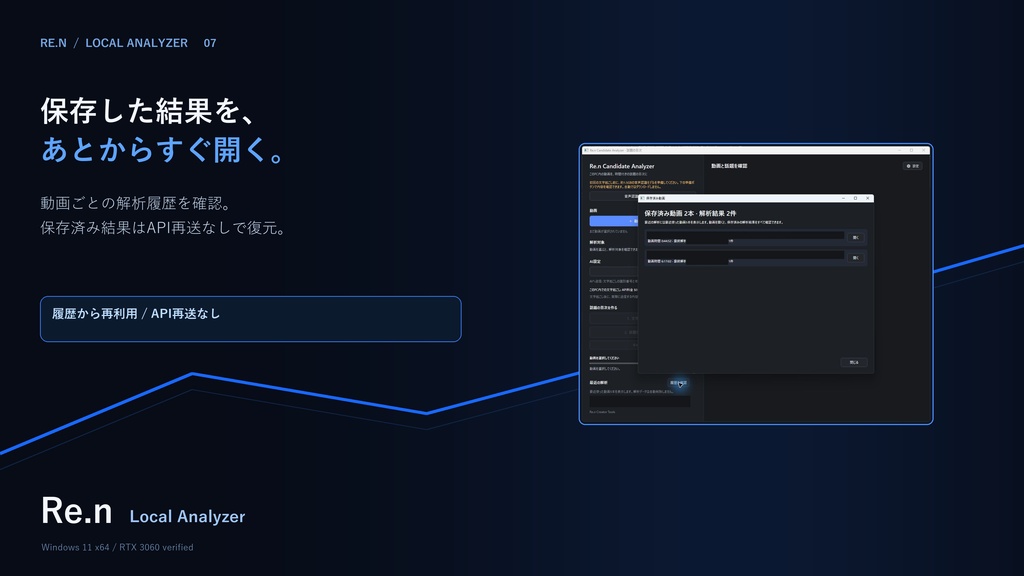Click 閉じる in the saved videos dialog
This screenshot has width=1024, height=576.
point(854,362)
